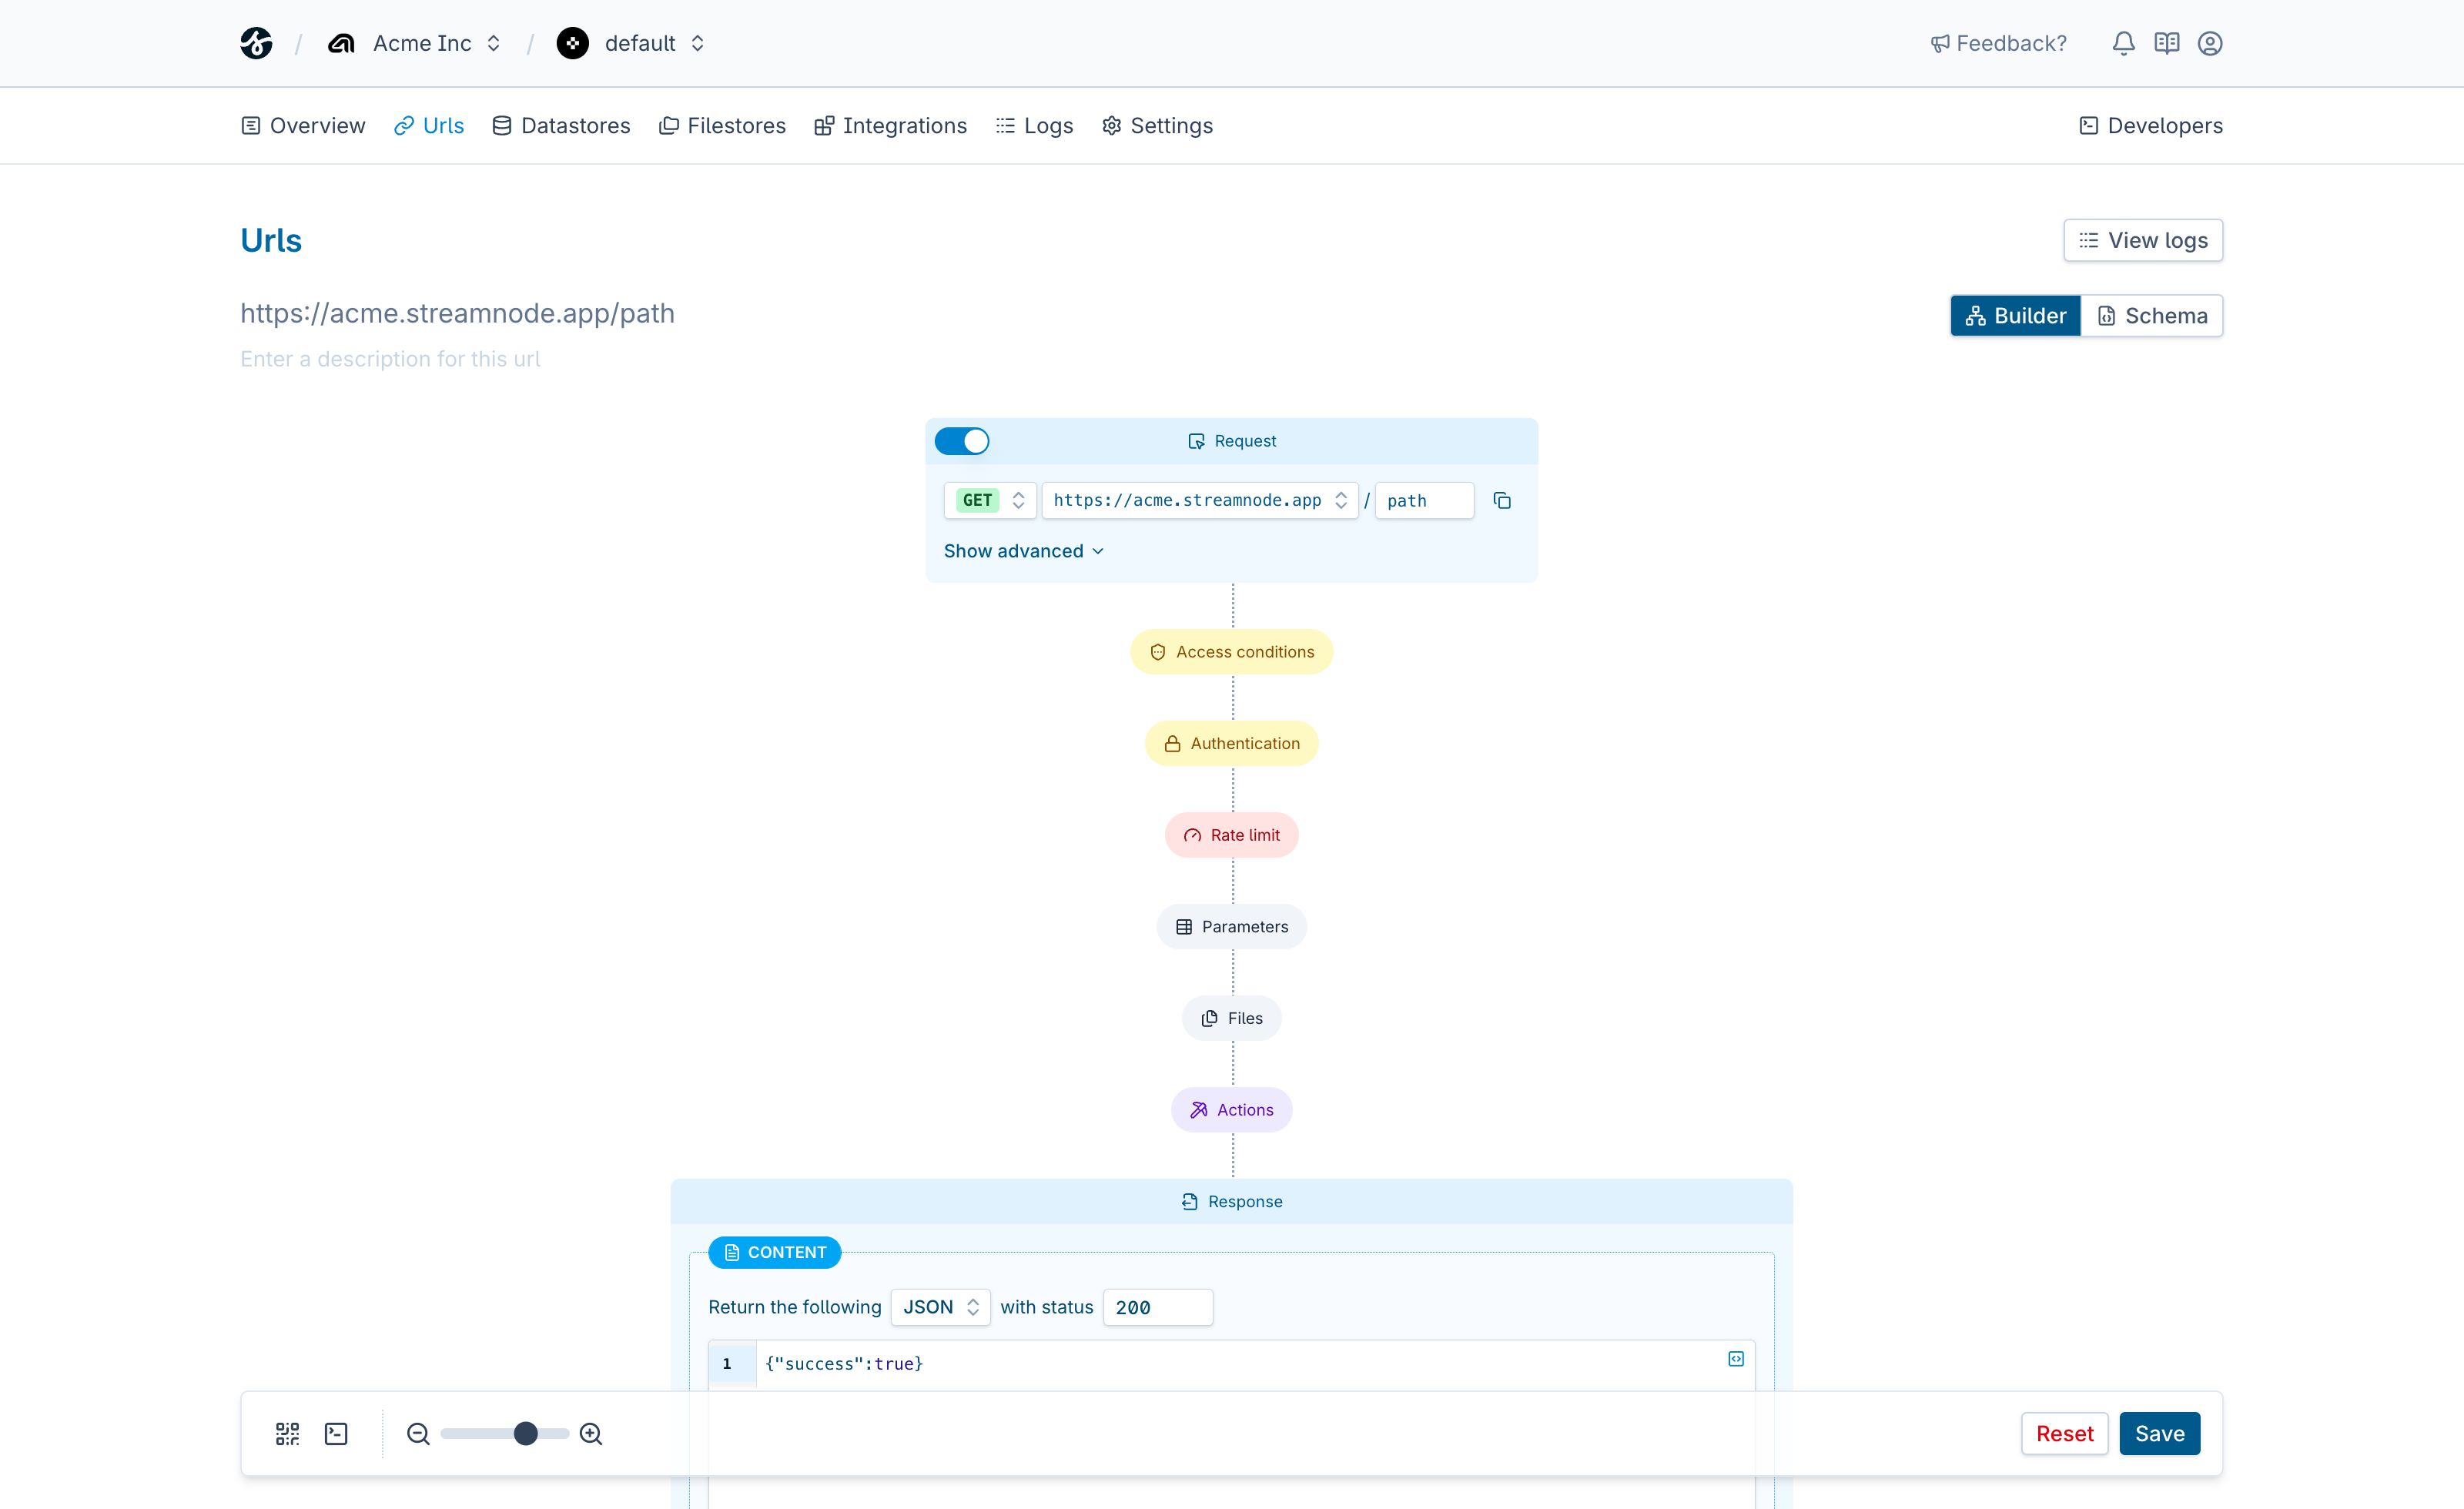Viewport: 2464px width, 1509px height.
Task: Open the user account menu icon
Action: pyautogui.click(x=2210, y=43)
